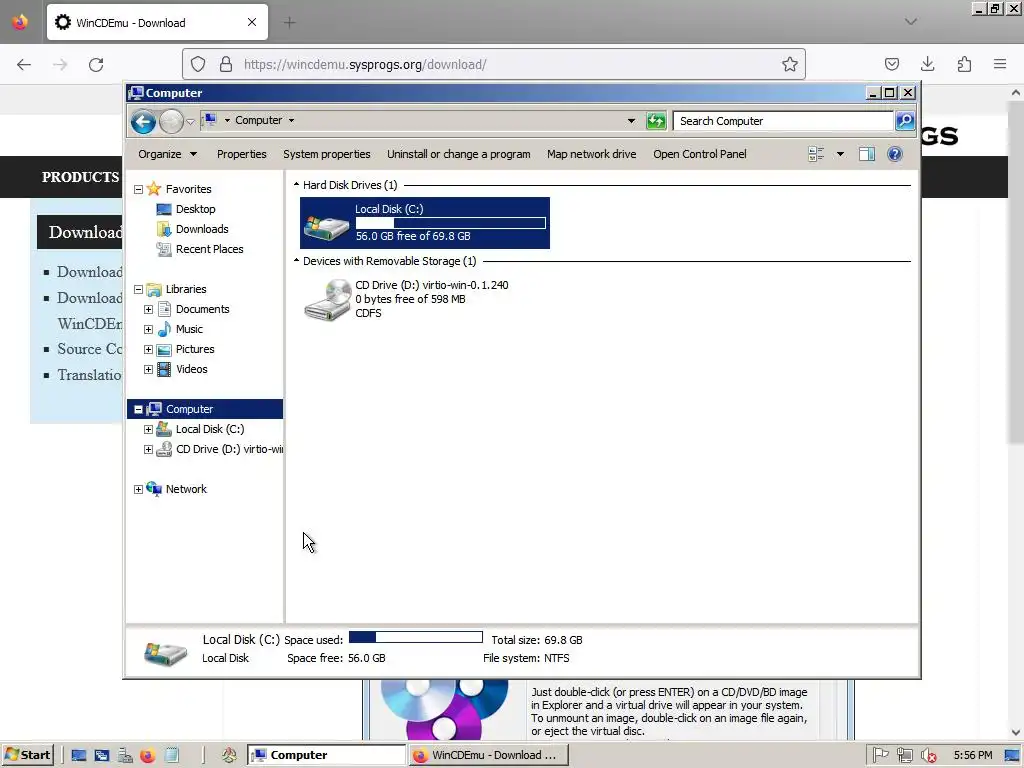The width and height of the screenshot is (1024, 768).
Task: Collapse the Favorites tree node
Action: coord(138,189)
